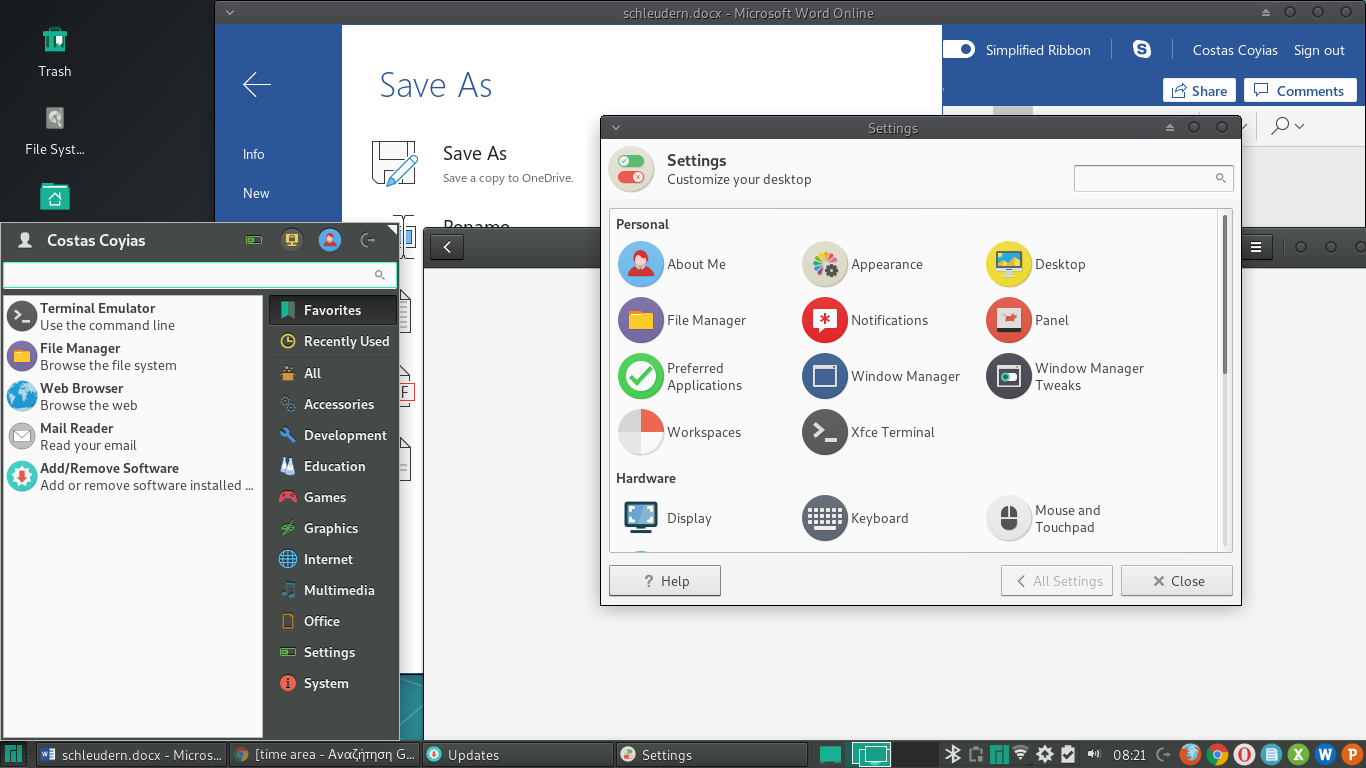This screenshot has height=768, width=1366.
Task: Click the Help button in Settings
Action: (x=664, y=581)
